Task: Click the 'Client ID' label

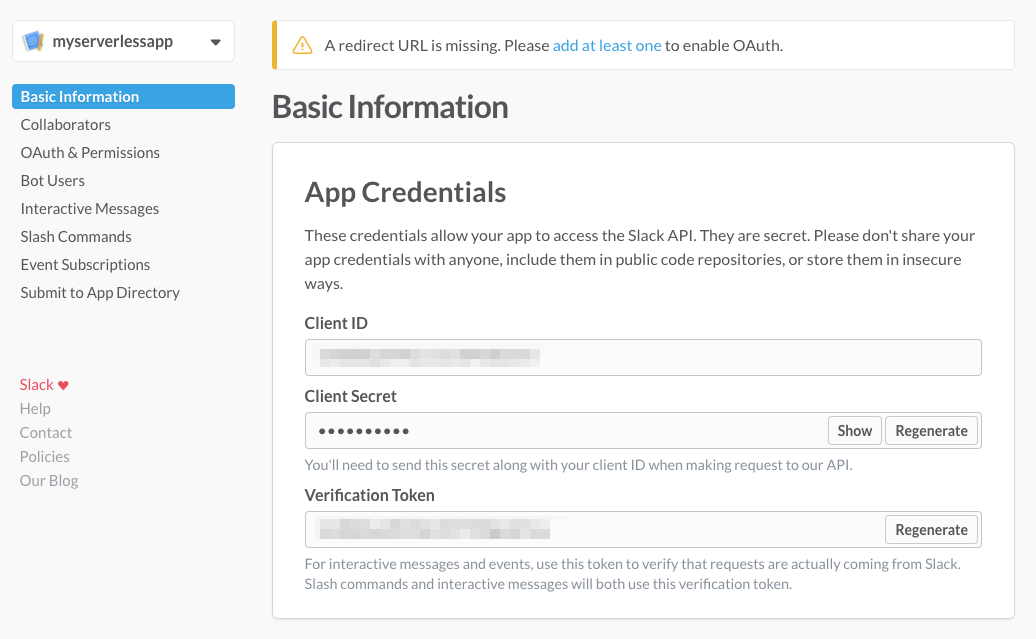Action: 336,323
